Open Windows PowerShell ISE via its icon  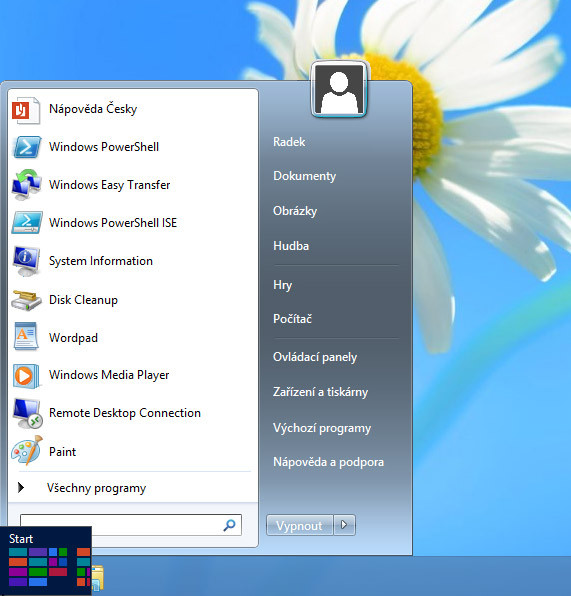(x=27, y=223)
